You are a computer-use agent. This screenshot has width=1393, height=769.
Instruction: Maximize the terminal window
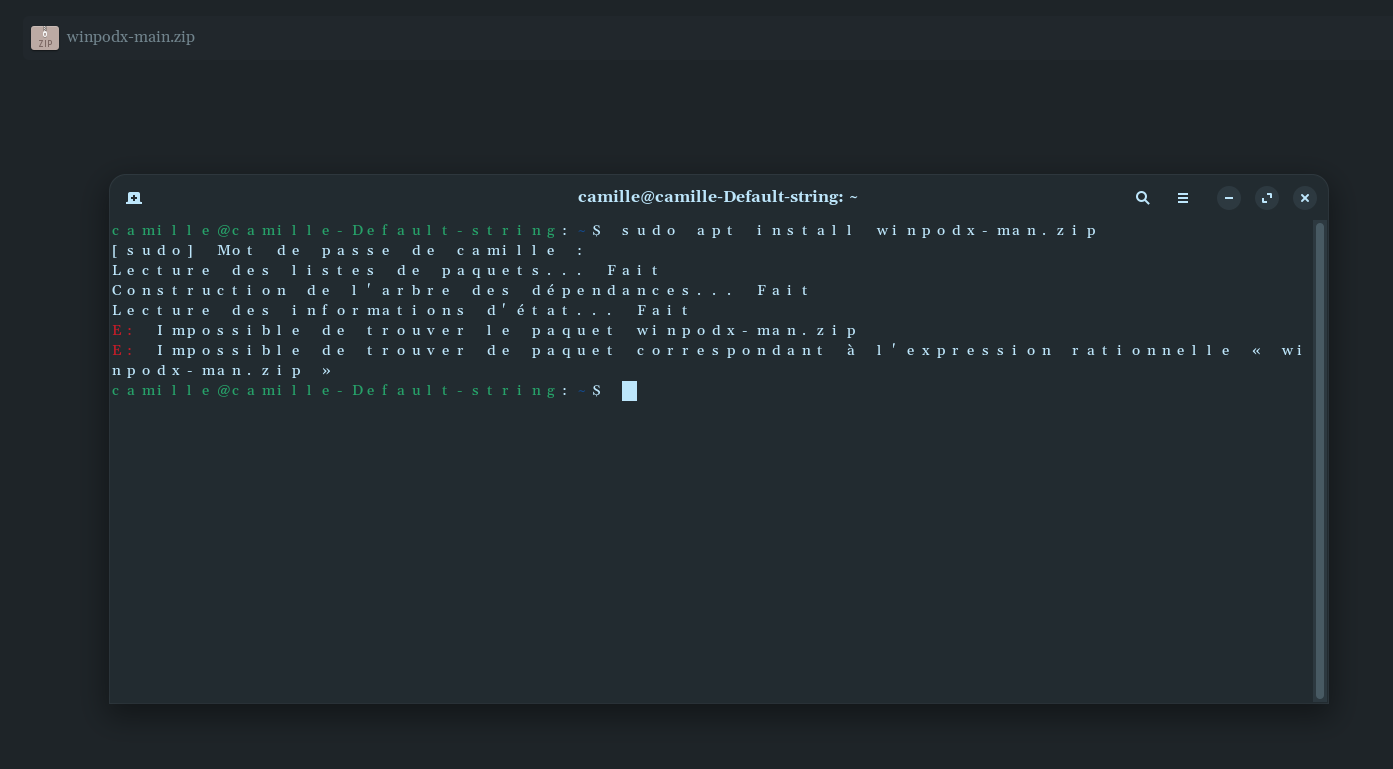[x=1267, y=198]
